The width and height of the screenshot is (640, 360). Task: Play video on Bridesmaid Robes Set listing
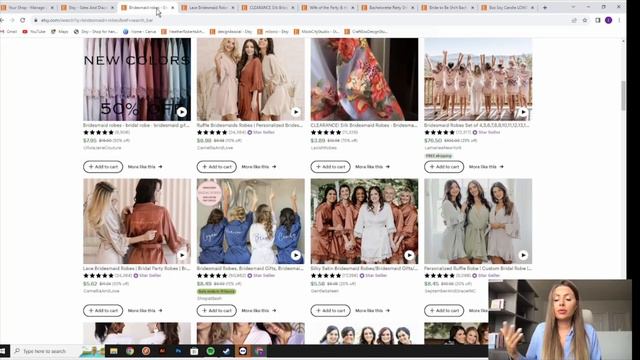pos(523,111)
